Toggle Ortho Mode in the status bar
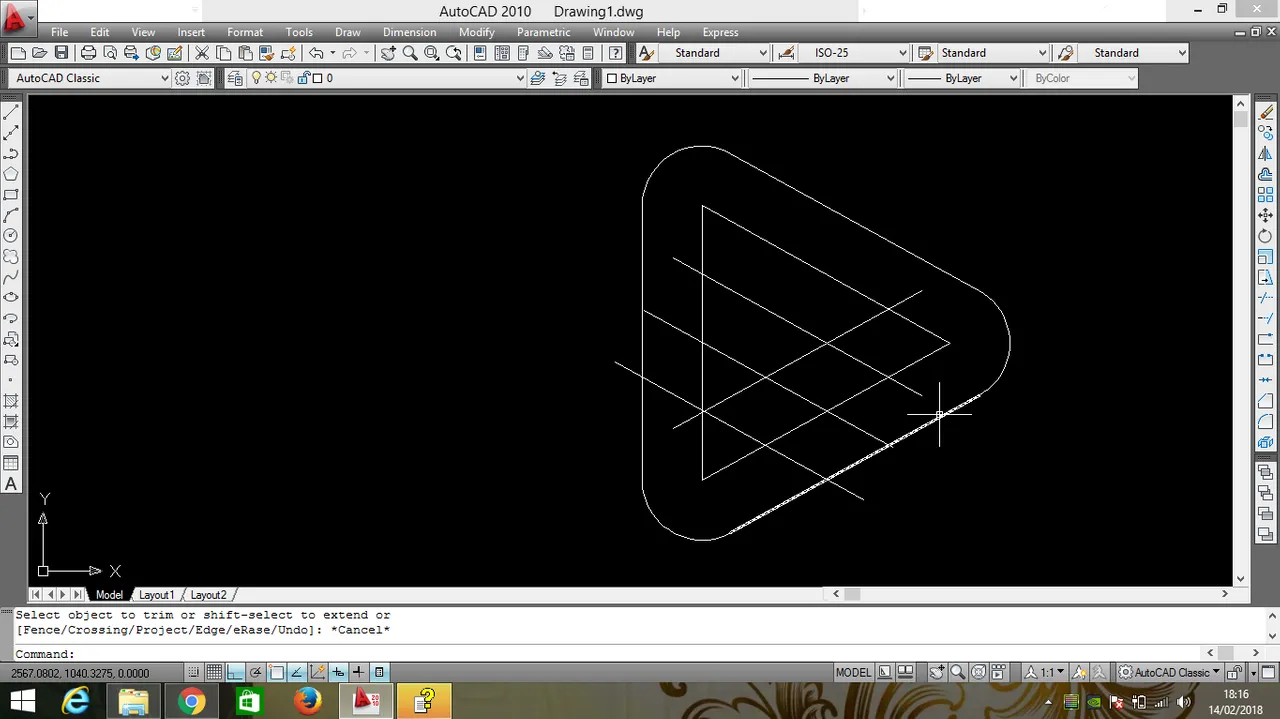The width and height of the screenshot is (1280, 719). coord(235,672)
